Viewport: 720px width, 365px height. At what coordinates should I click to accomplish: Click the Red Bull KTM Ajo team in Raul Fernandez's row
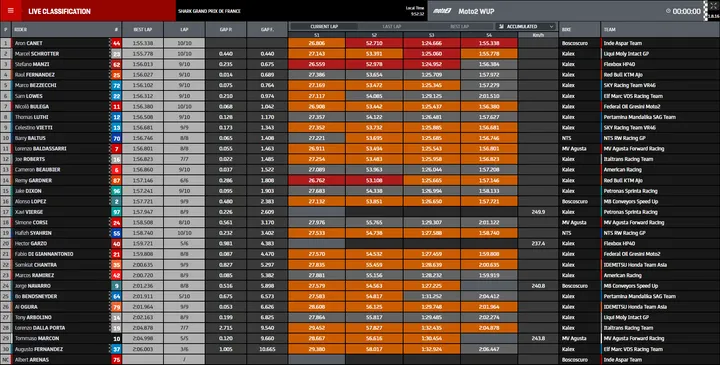(x=623, y=75)
